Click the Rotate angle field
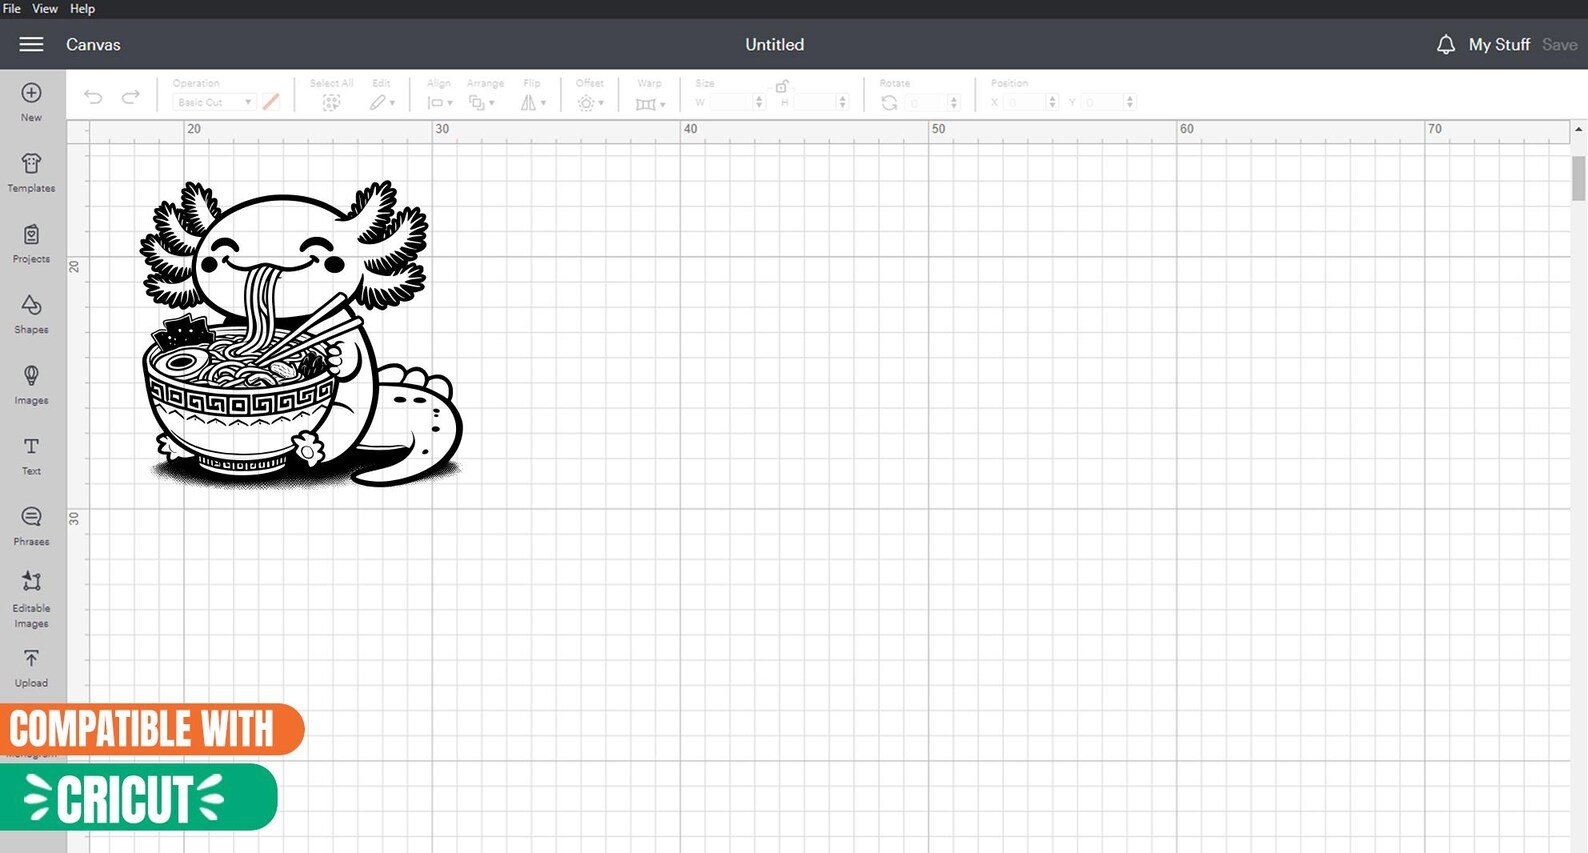Image resolution: width=1588 pixels, height=853 pixels. pyautogui.click(x=927, y=102)
